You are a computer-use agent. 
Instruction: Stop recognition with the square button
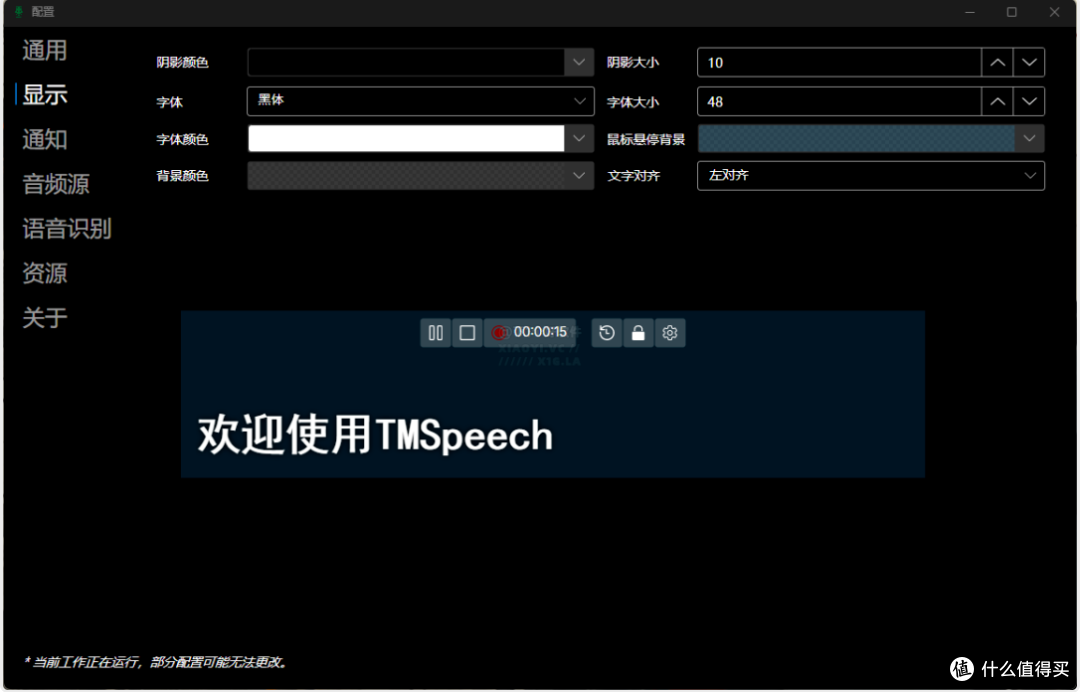point(467,333)
